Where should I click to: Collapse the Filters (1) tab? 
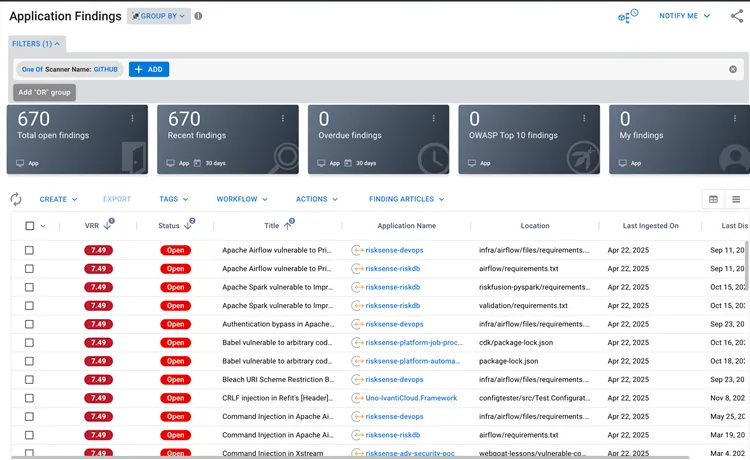pos(36,44)
